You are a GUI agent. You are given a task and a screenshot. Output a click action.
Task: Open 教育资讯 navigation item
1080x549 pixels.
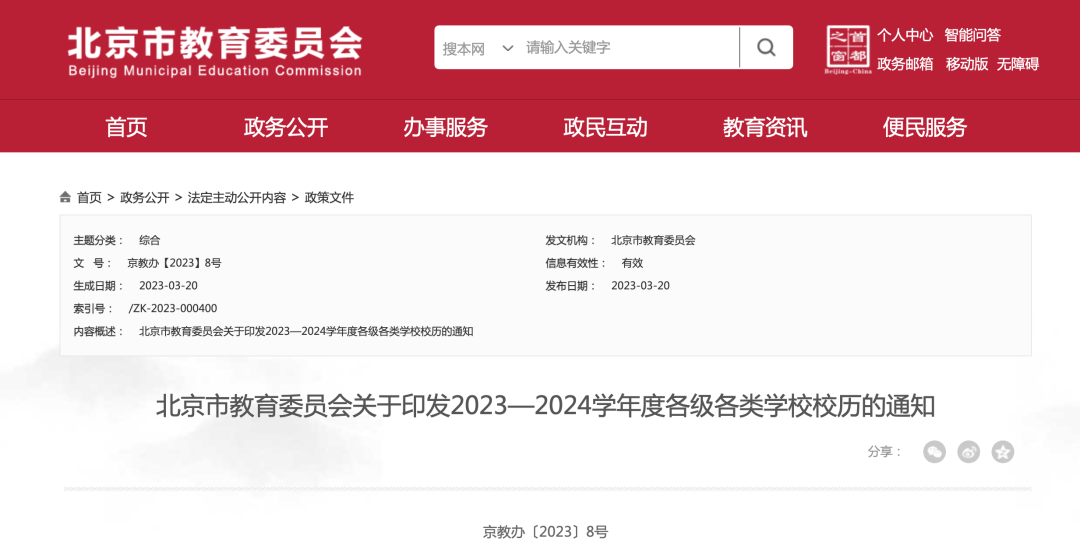(x=765, y=127)
